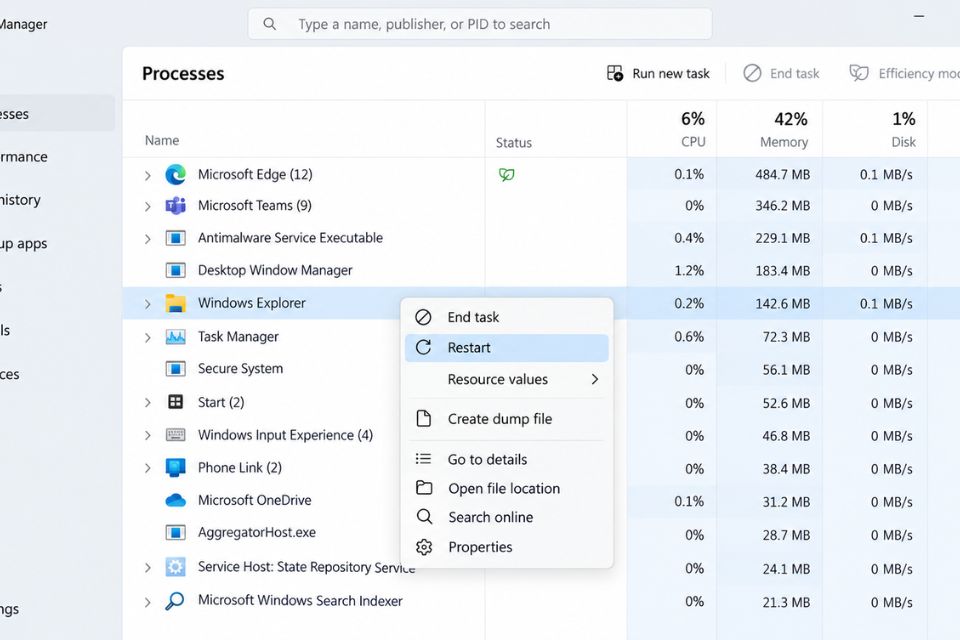Click the Efficiency mode toolbar button

click(x=904, y=73)
